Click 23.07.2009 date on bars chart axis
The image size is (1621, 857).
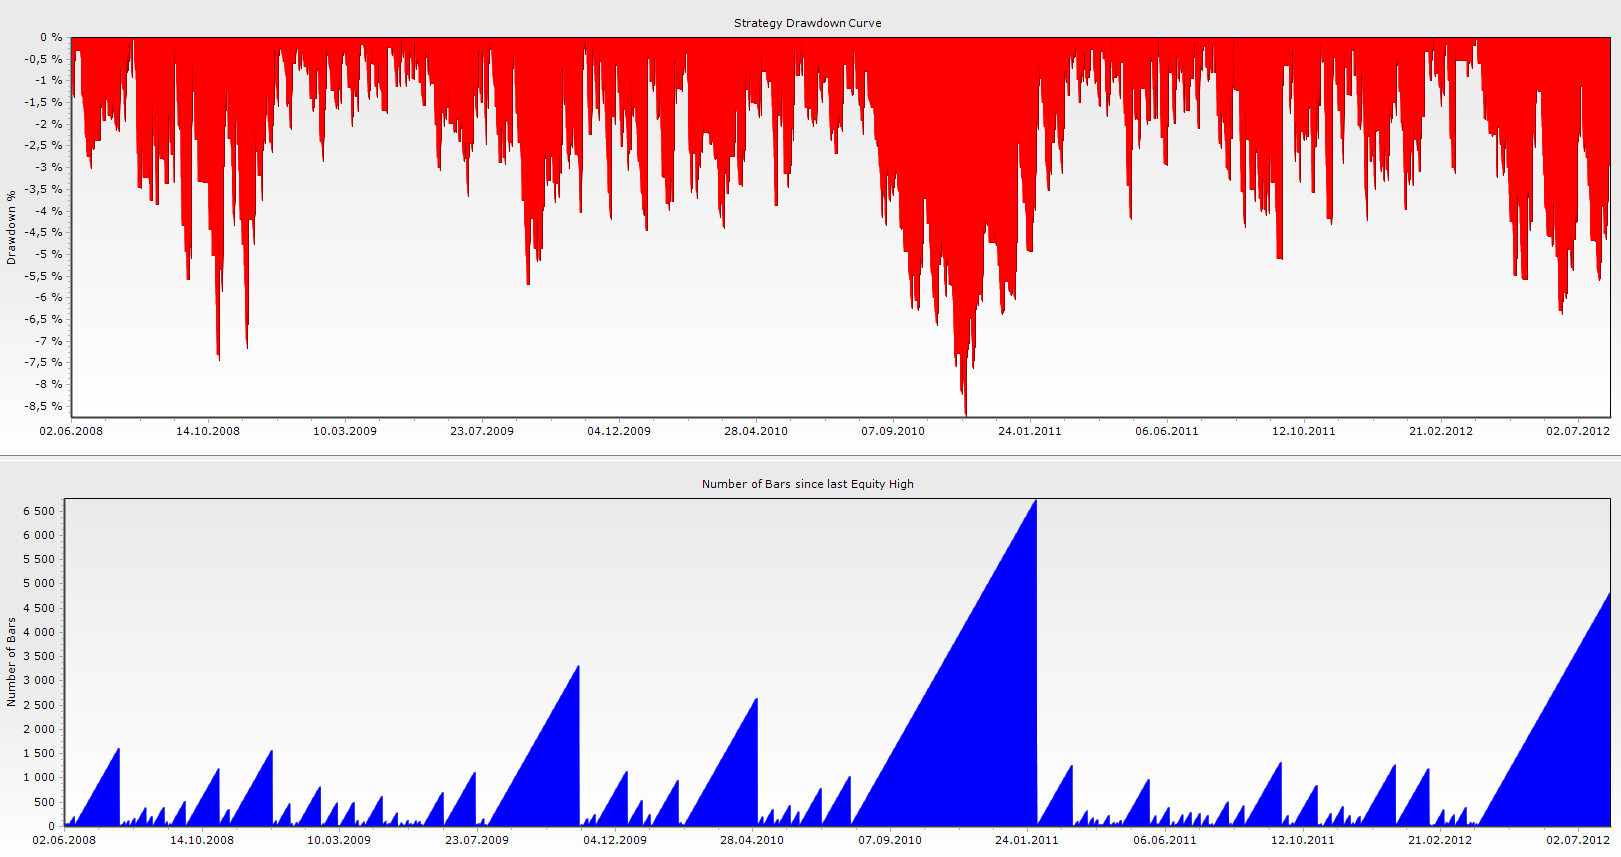tap(477, 840)
